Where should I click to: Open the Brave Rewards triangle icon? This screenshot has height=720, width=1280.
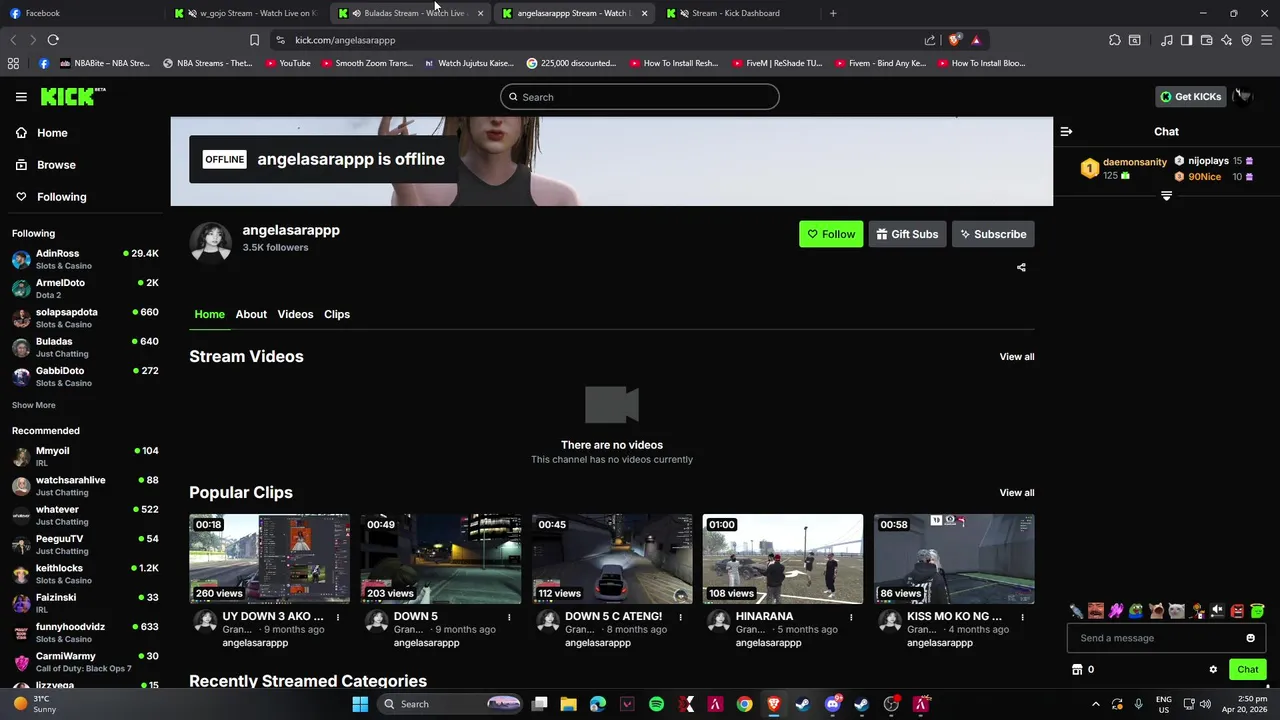(x=976, y=40)
